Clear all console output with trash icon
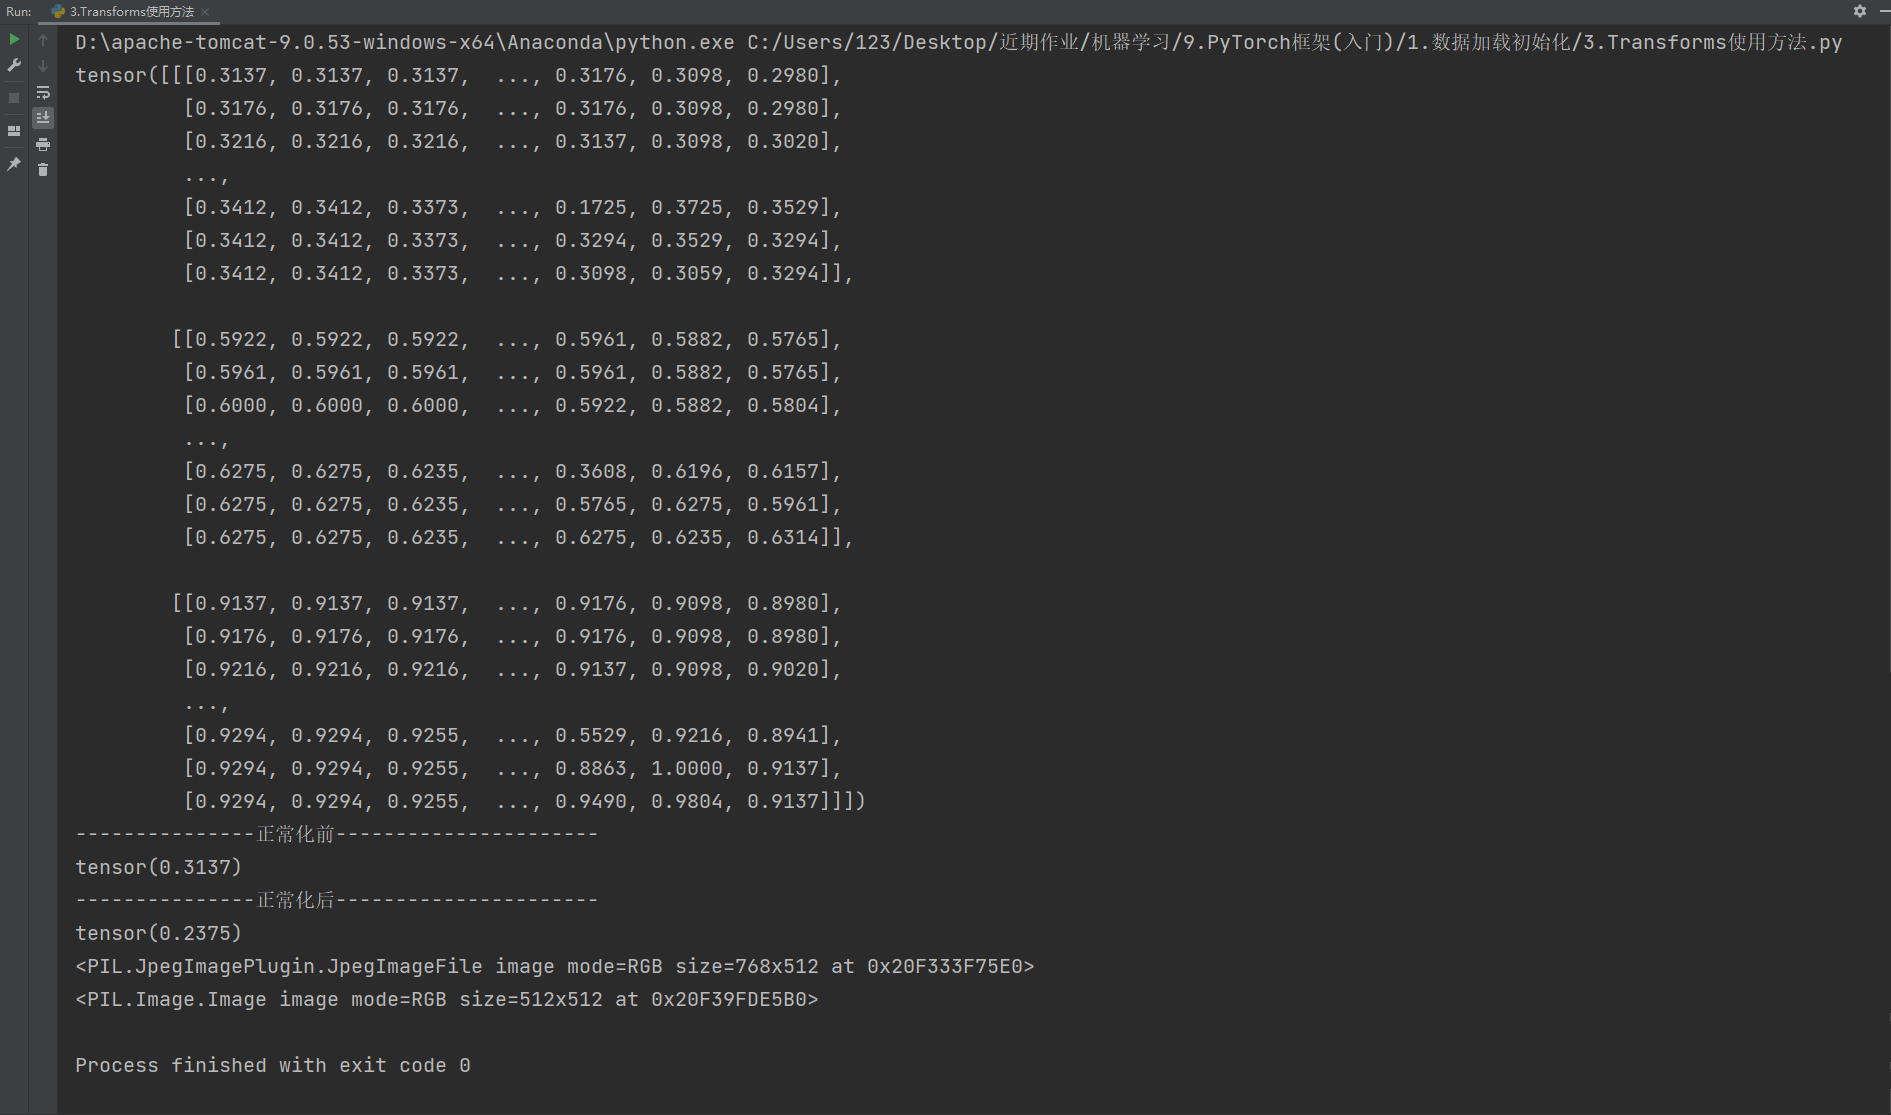This screenshot has width=1891, height=1115. [x=43, y=170]
